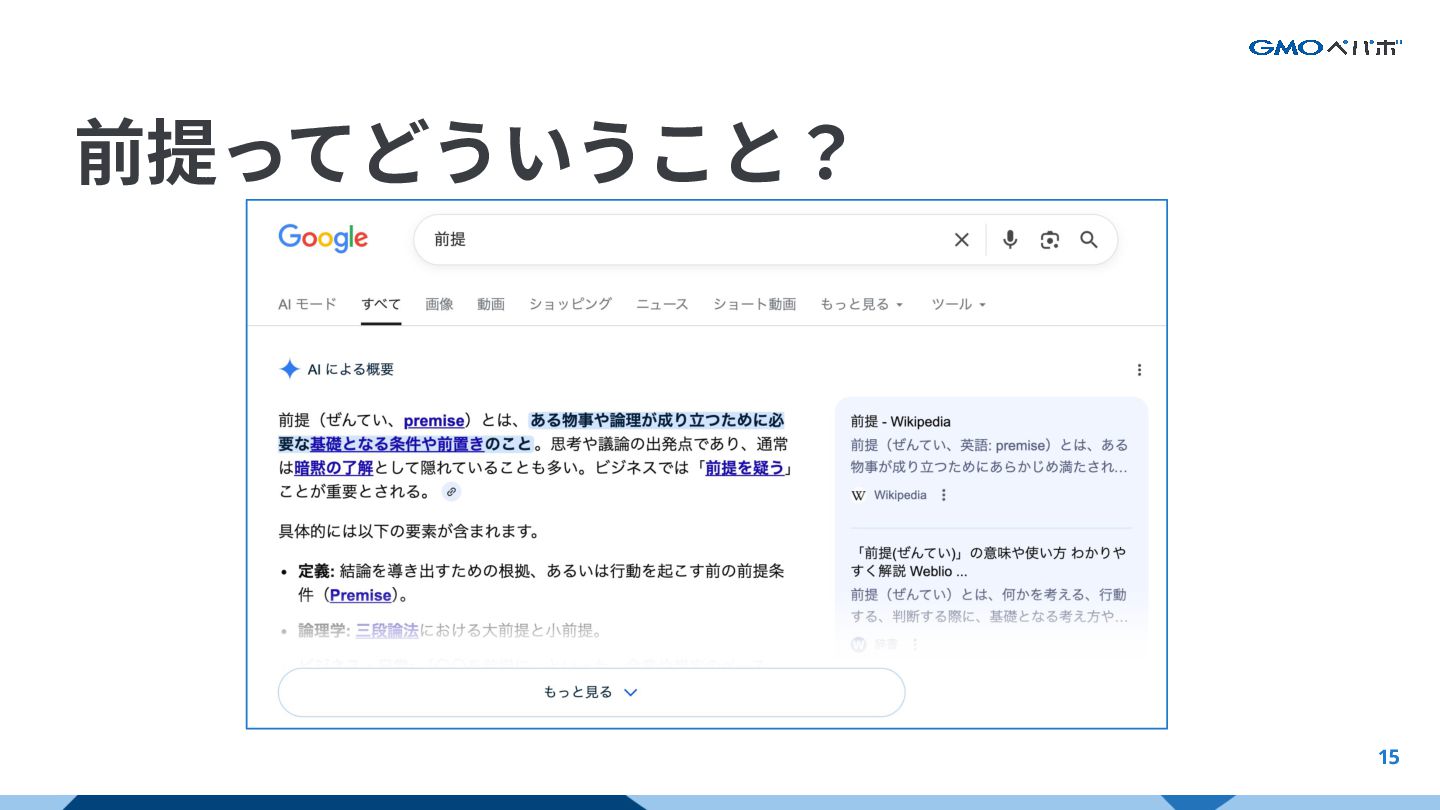Start voice search with microphone icon
Image resolution: width=1440 pixels, height=810 pixels.
click(1010, 240)
